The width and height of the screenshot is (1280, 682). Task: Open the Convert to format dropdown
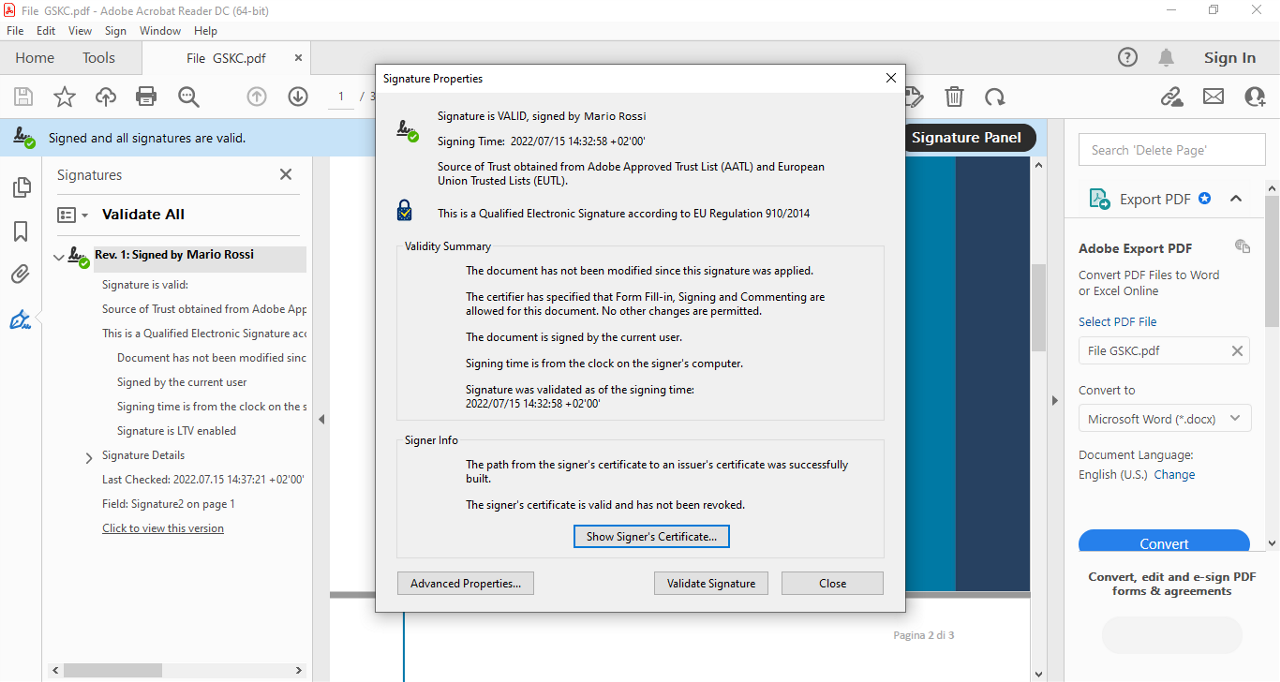pyautogui.click(x=1164, y=419)
